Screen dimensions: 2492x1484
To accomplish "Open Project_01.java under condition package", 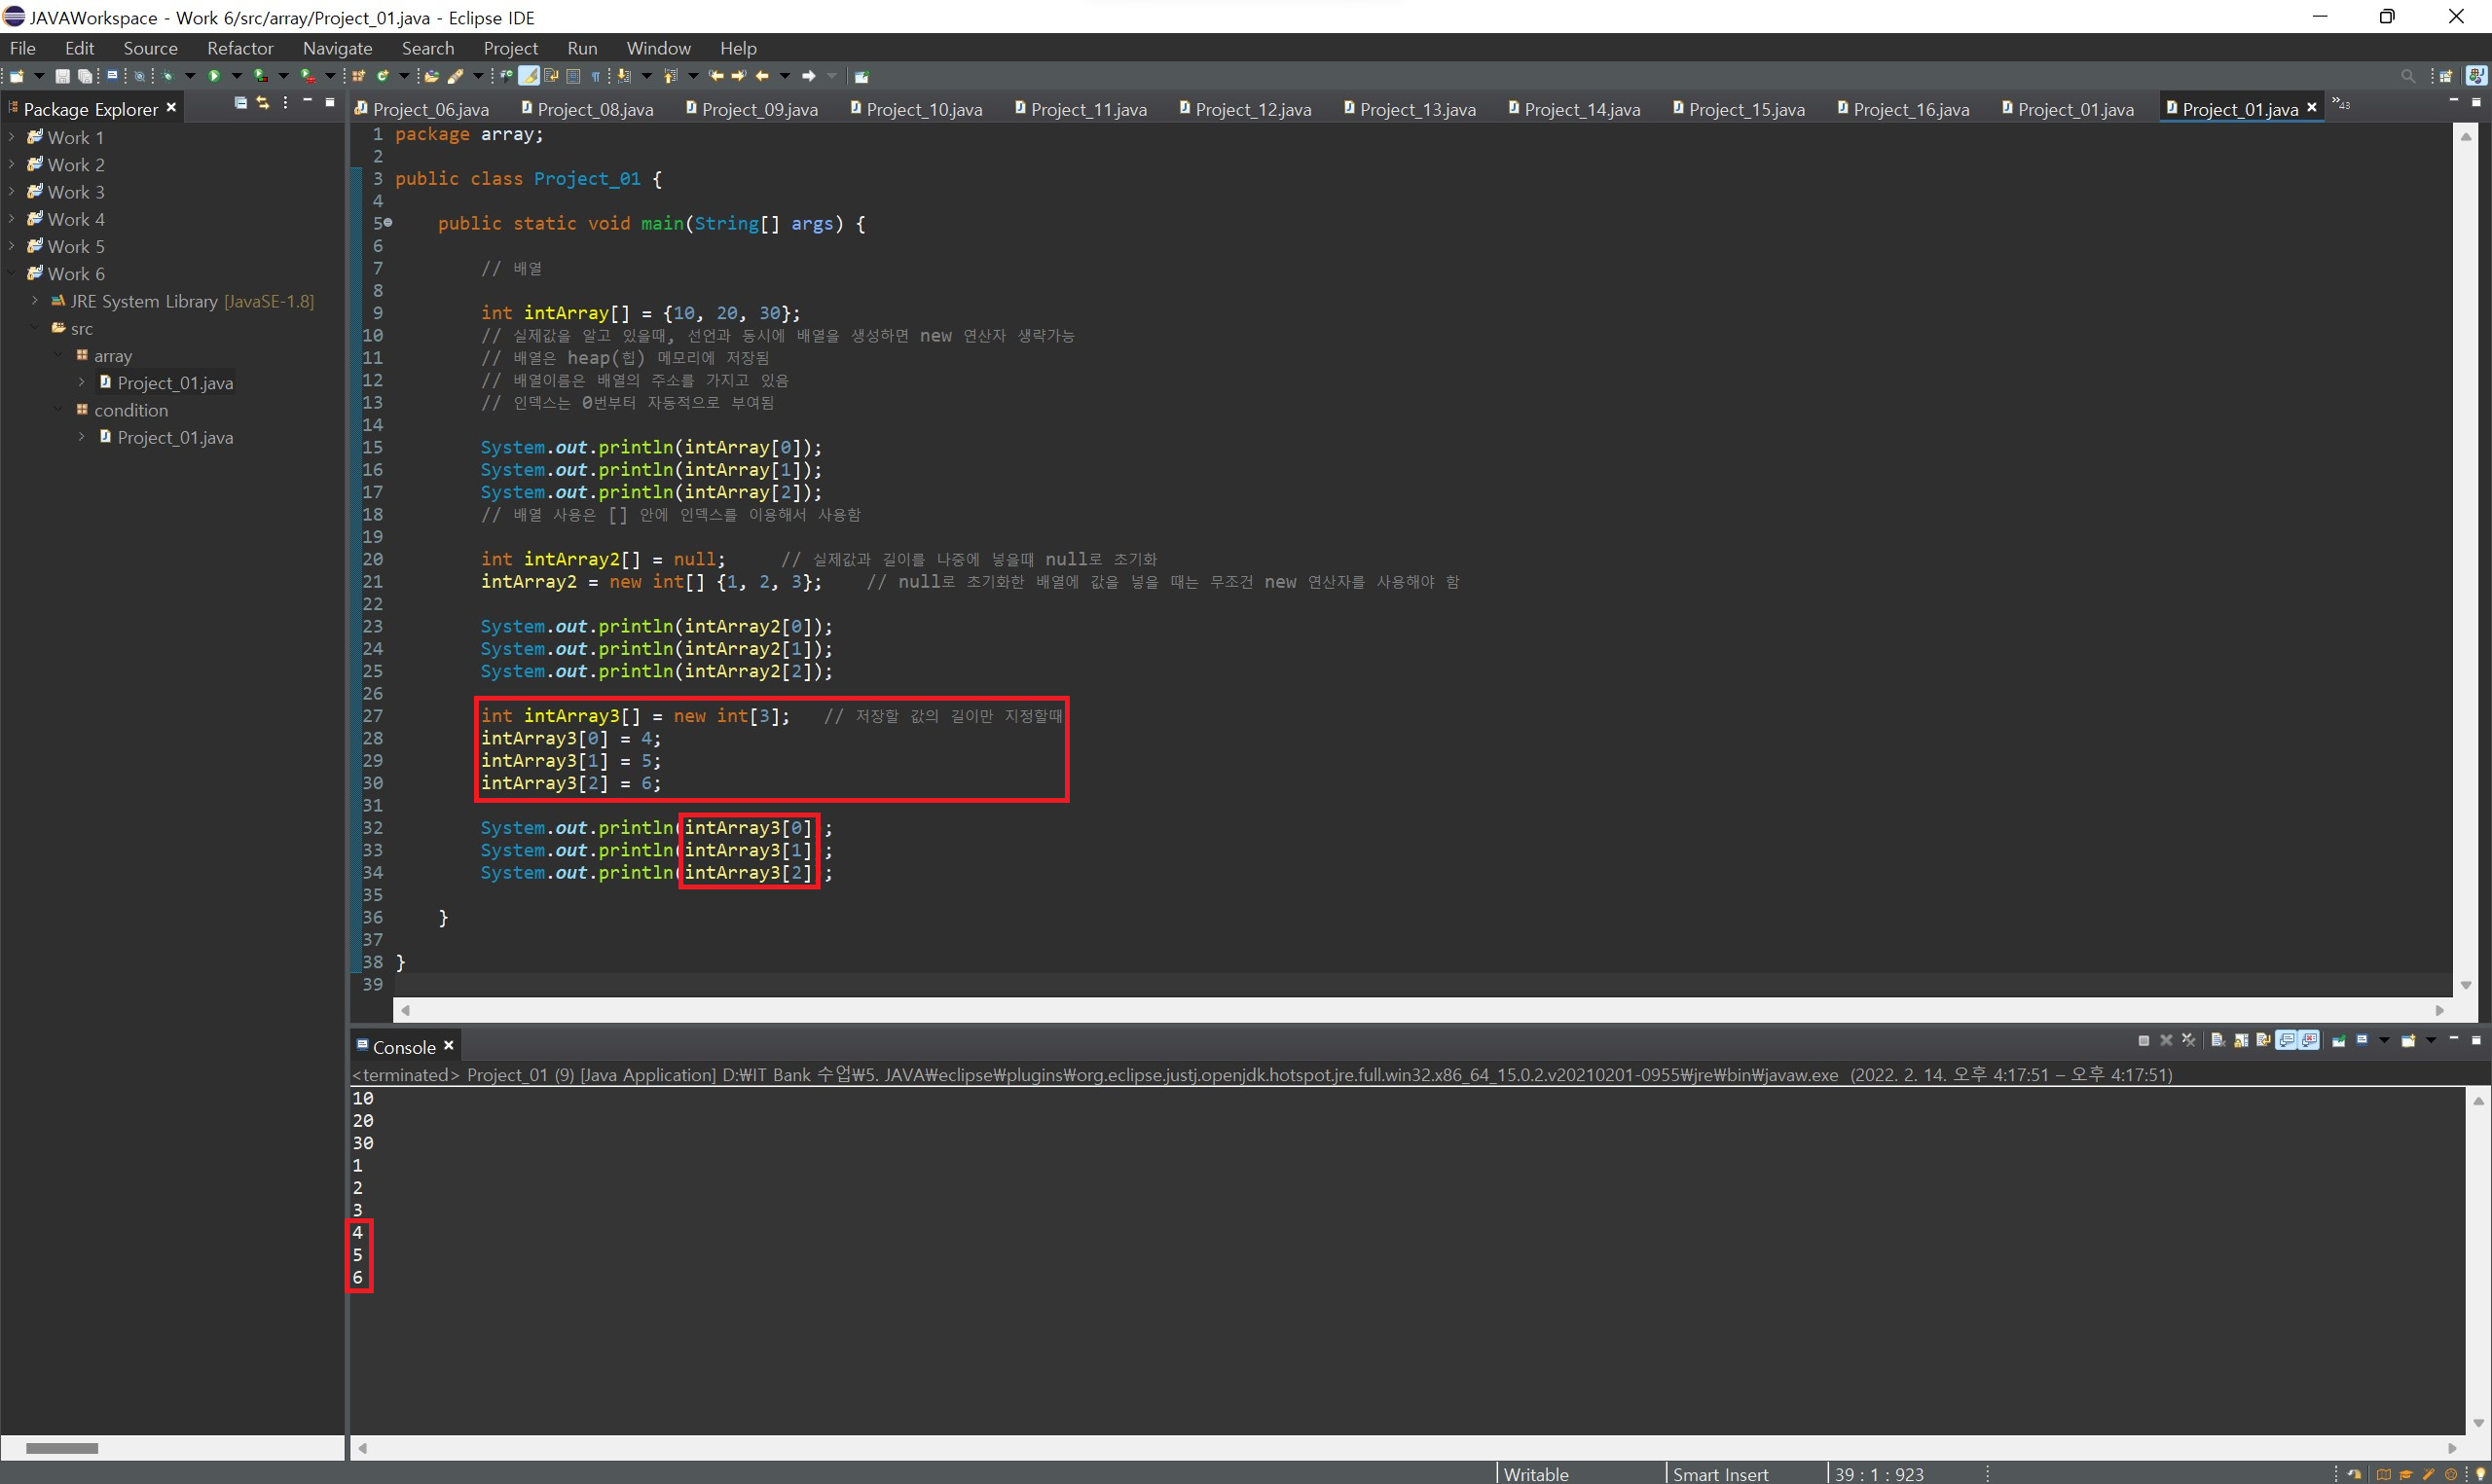I will 174,437.
